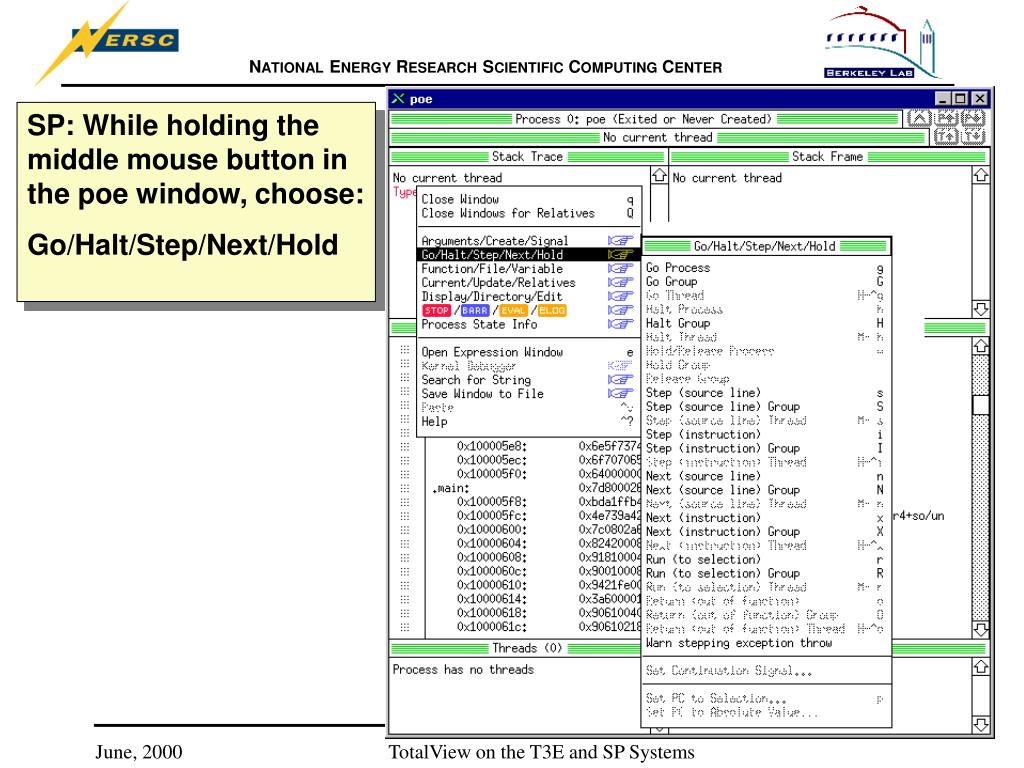Select the highlighted Go/Halt/Step/Next/Hold menu entry
Screen dimensions: 1024x768
point(528,255)
